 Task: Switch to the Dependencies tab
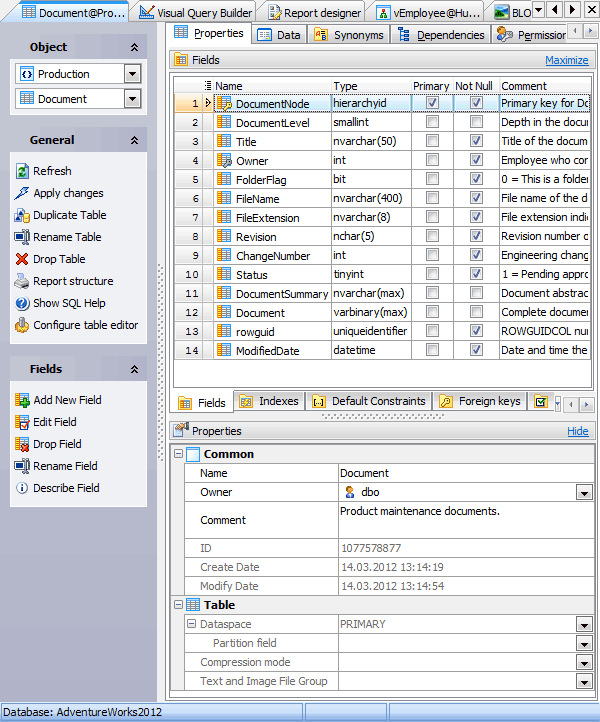pos(441,35)
